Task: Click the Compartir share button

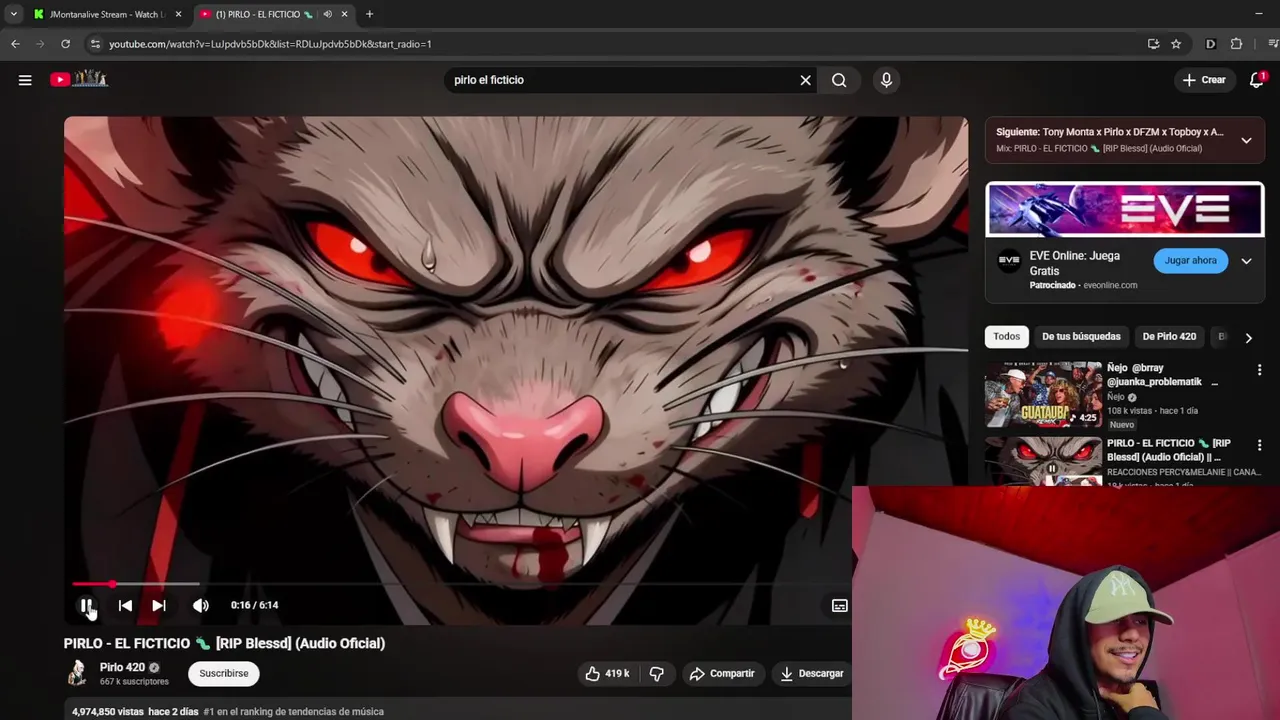Action: point(722,673)
